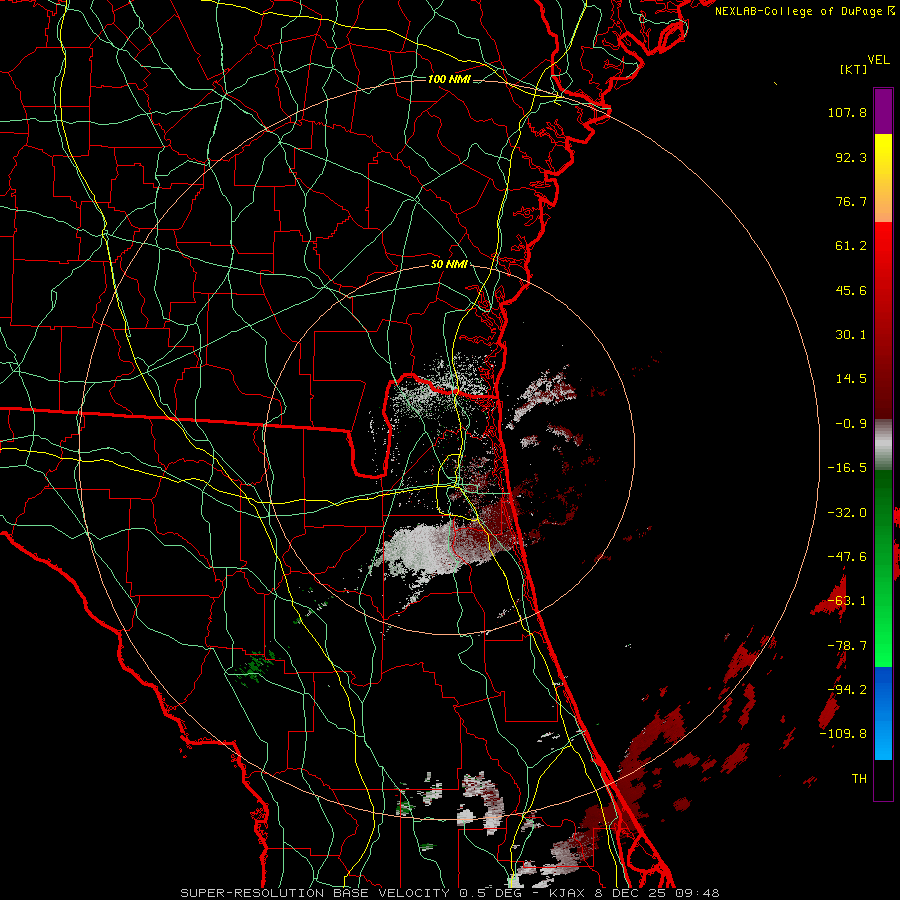Click the -0.9 legend value
Image resolution: width=900 pixels, height=900 pixels.
tap(851, 424)
